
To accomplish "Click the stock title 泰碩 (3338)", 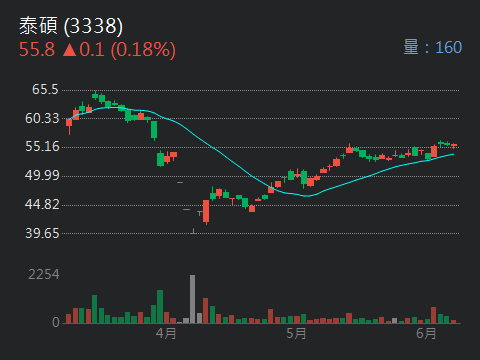I will point(71,26).
